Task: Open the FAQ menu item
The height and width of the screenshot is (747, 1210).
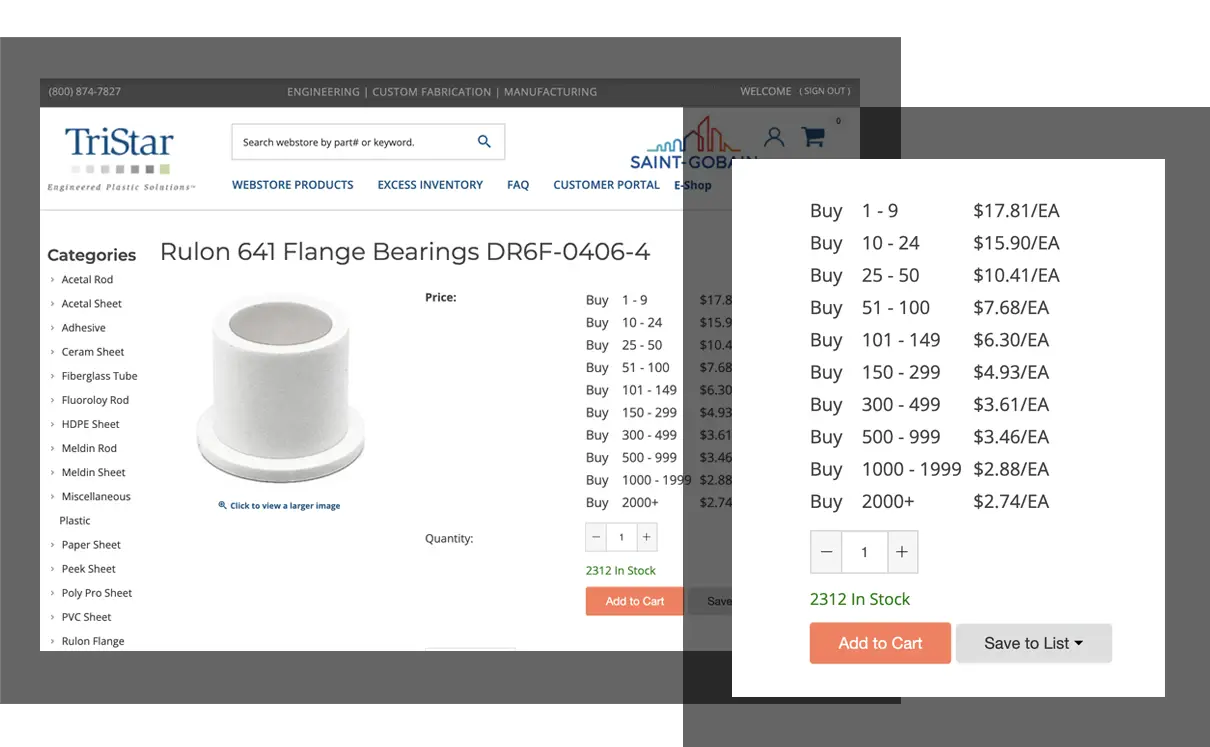Action: tap(518, 185)
